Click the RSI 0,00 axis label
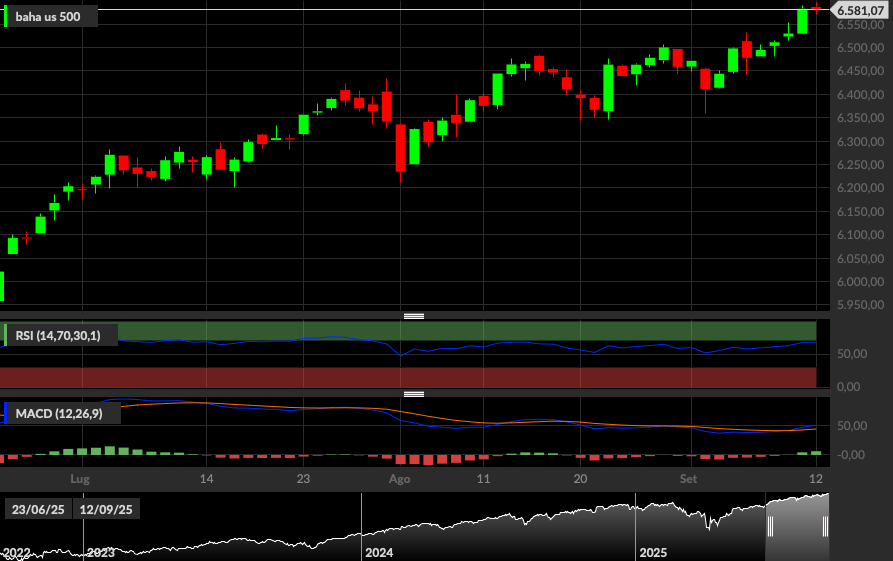 [x=849, y=387]
